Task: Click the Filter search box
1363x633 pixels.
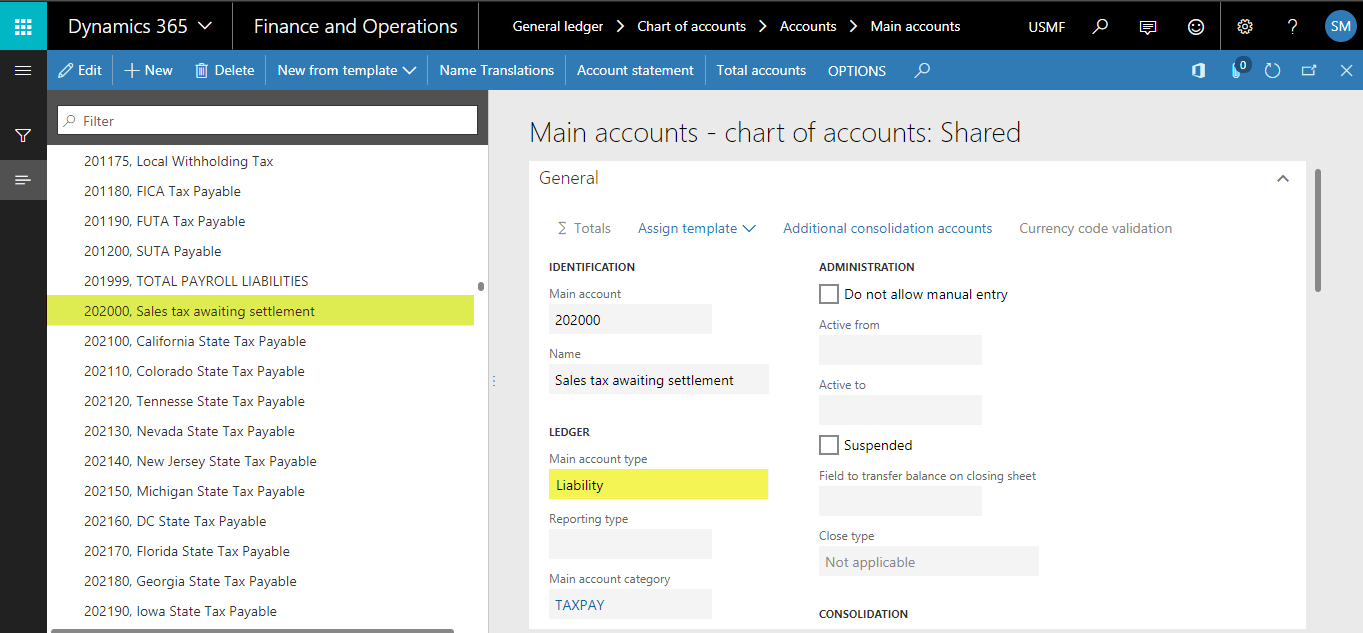Action: tap(268, 120)
